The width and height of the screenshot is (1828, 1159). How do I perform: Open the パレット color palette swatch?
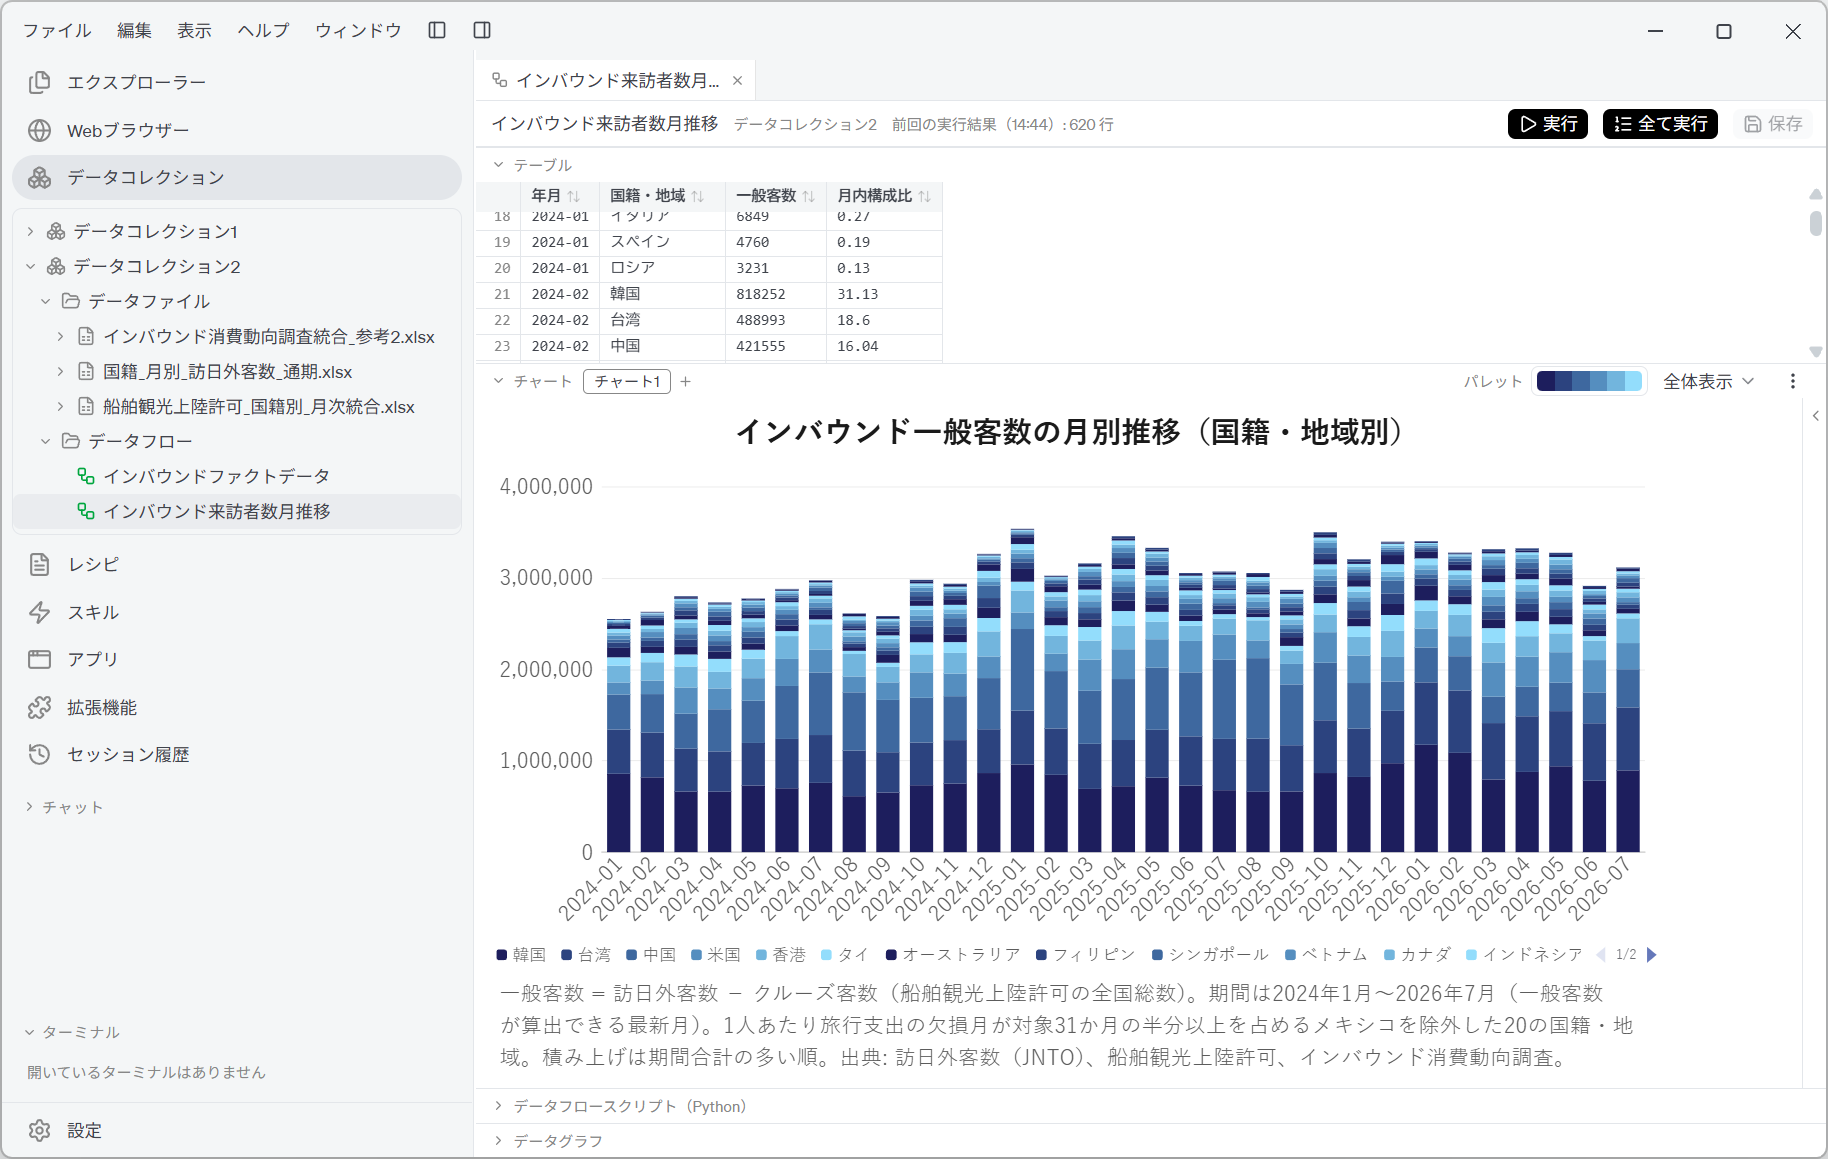pyautogui.click(x=1589, y=381)
